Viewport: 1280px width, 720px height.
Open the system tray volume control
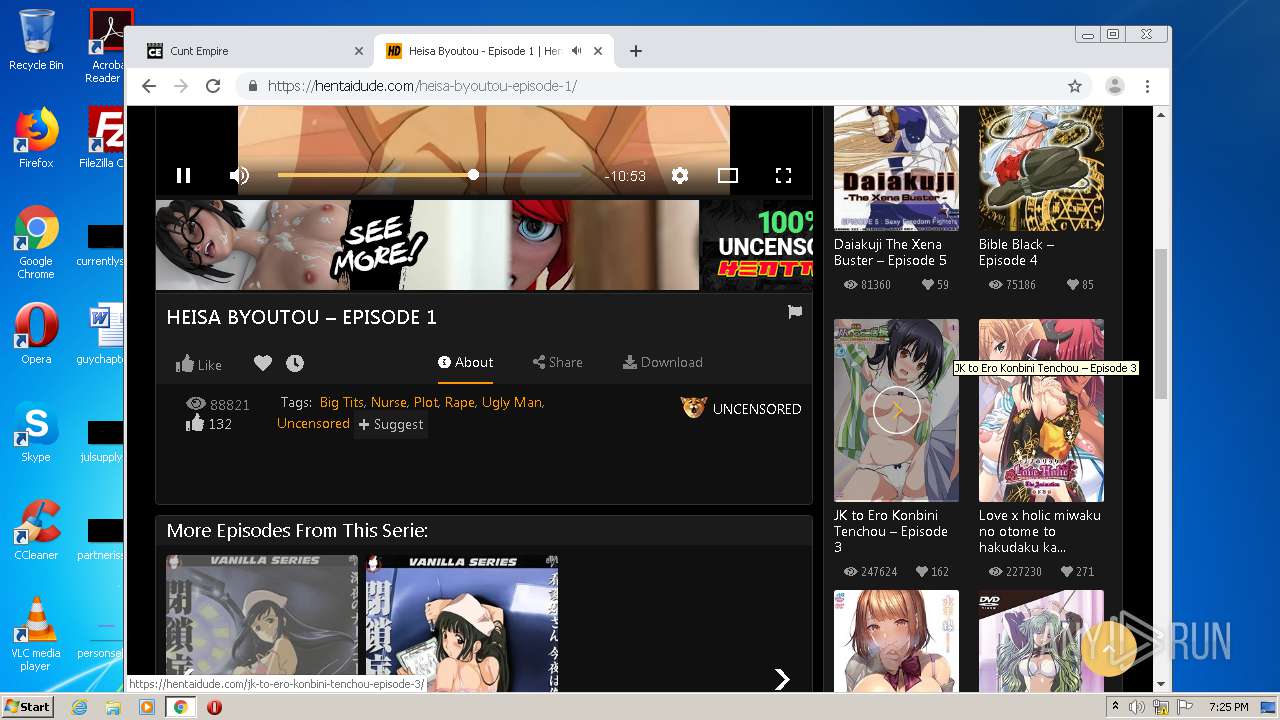(1137, 707)
